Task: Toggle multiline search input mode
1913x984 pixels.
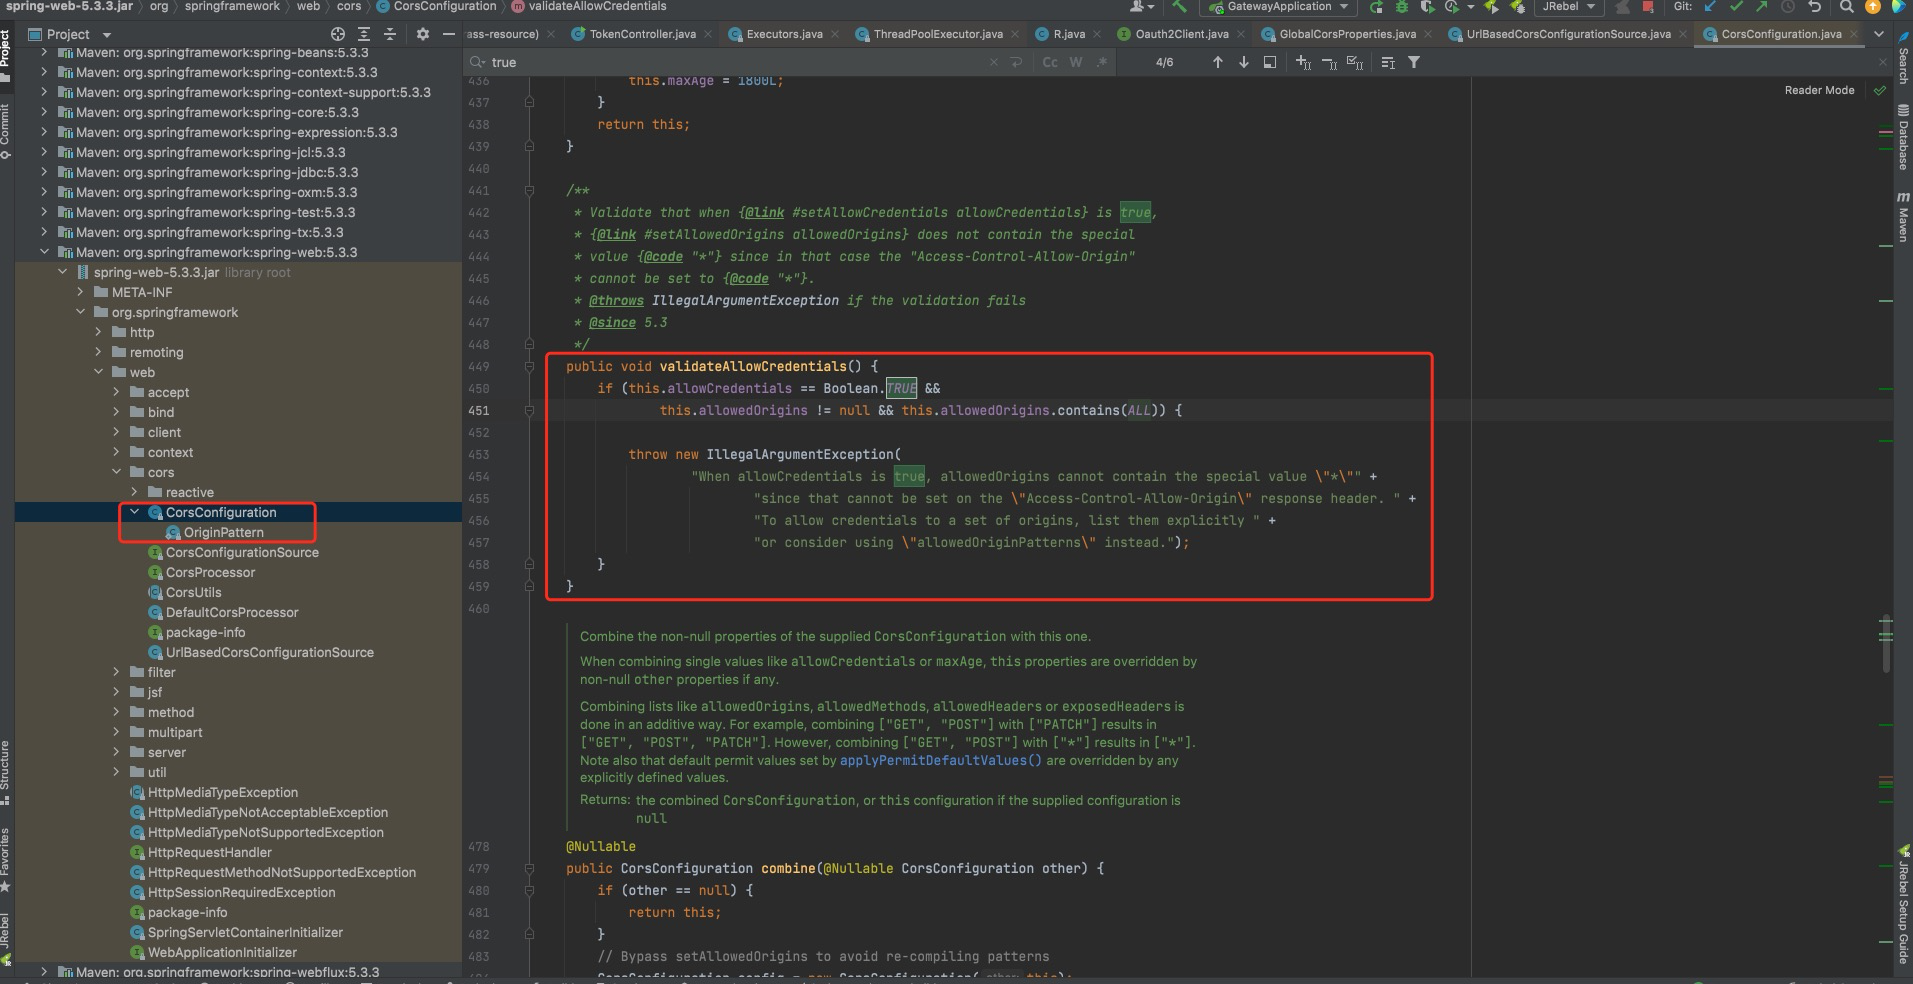Action: coord(1017,62)
